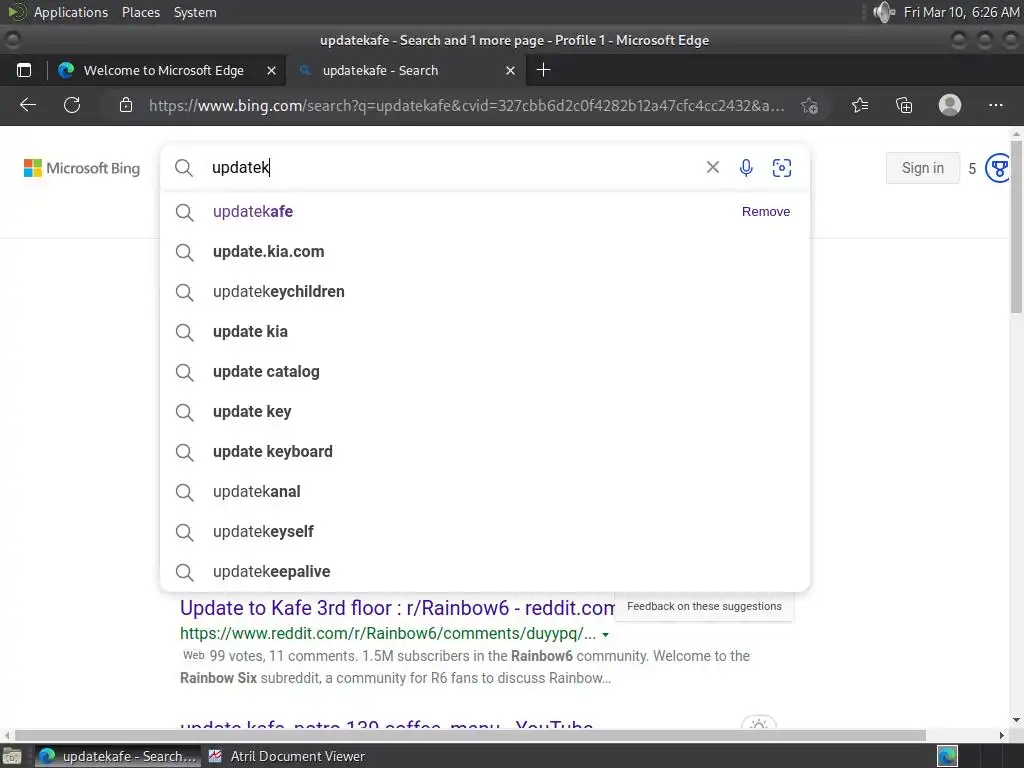1024x768 pixels.
Task: Open the System menu
Action: click(x=195, y=12)
